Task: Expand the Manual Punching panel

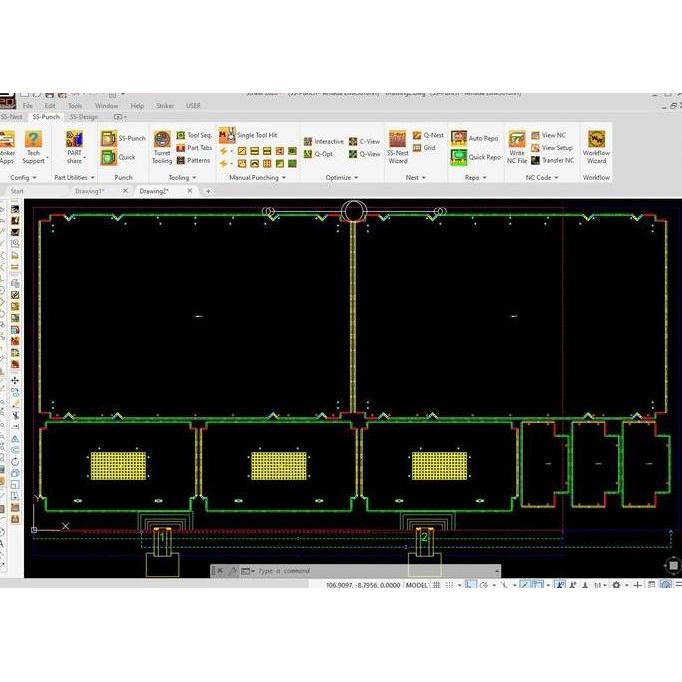Action: click(x=258, y=177)
